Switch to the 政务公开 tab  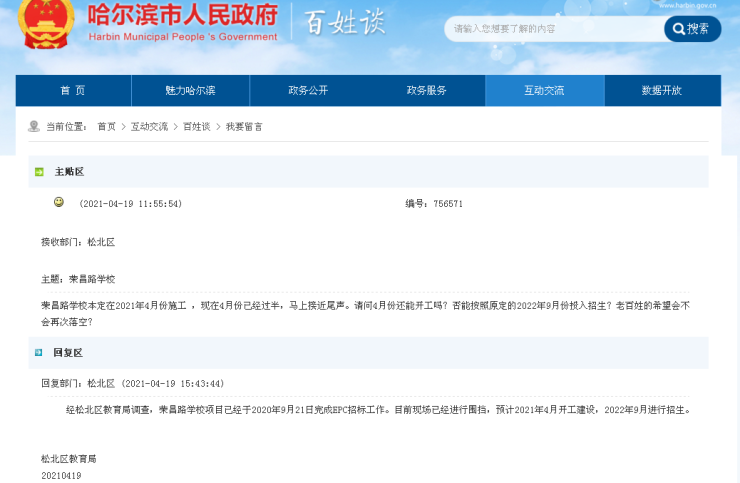[308, 90]
